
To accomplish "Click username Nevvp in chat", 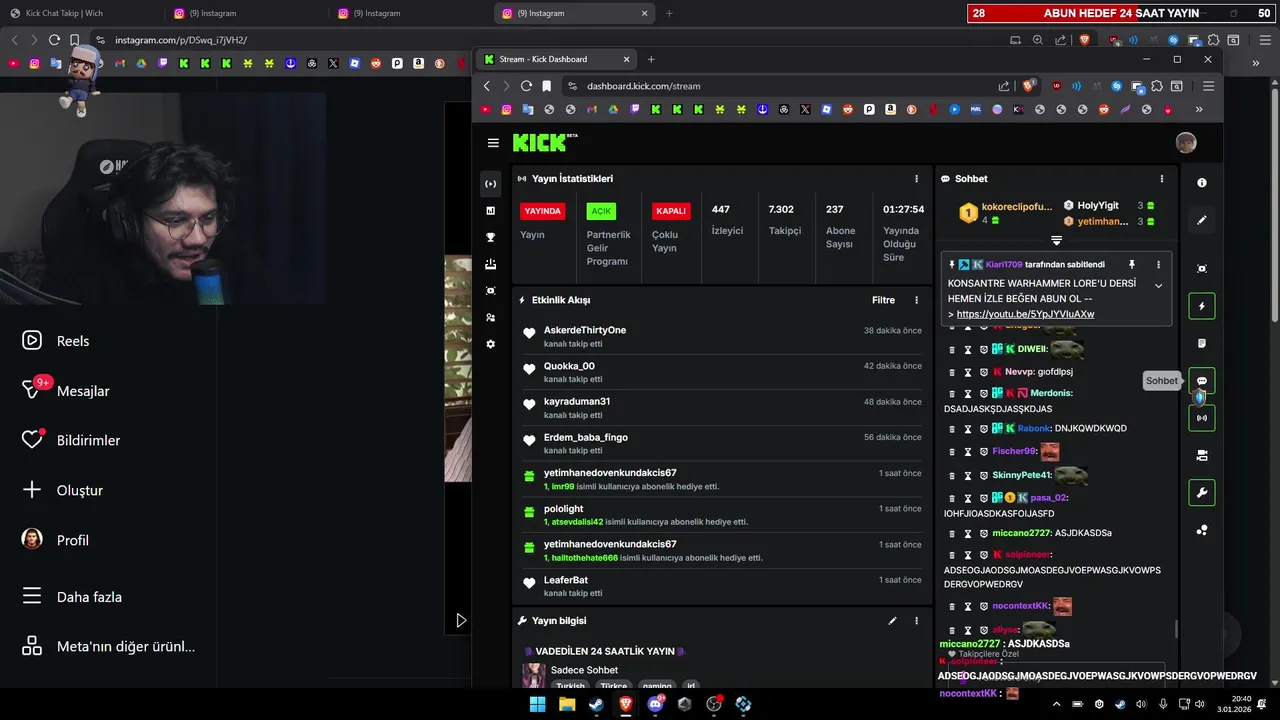I will pyautogui.click(x=1019, y=372).
